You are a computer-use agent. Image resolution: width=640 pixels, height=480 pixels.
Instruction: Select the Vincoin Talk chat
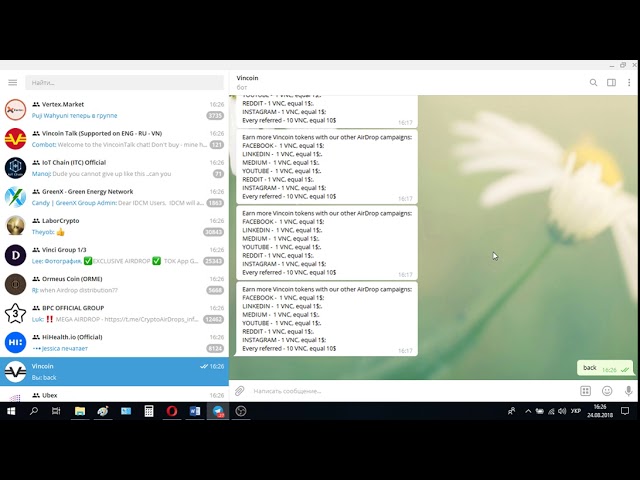point(114,139)
